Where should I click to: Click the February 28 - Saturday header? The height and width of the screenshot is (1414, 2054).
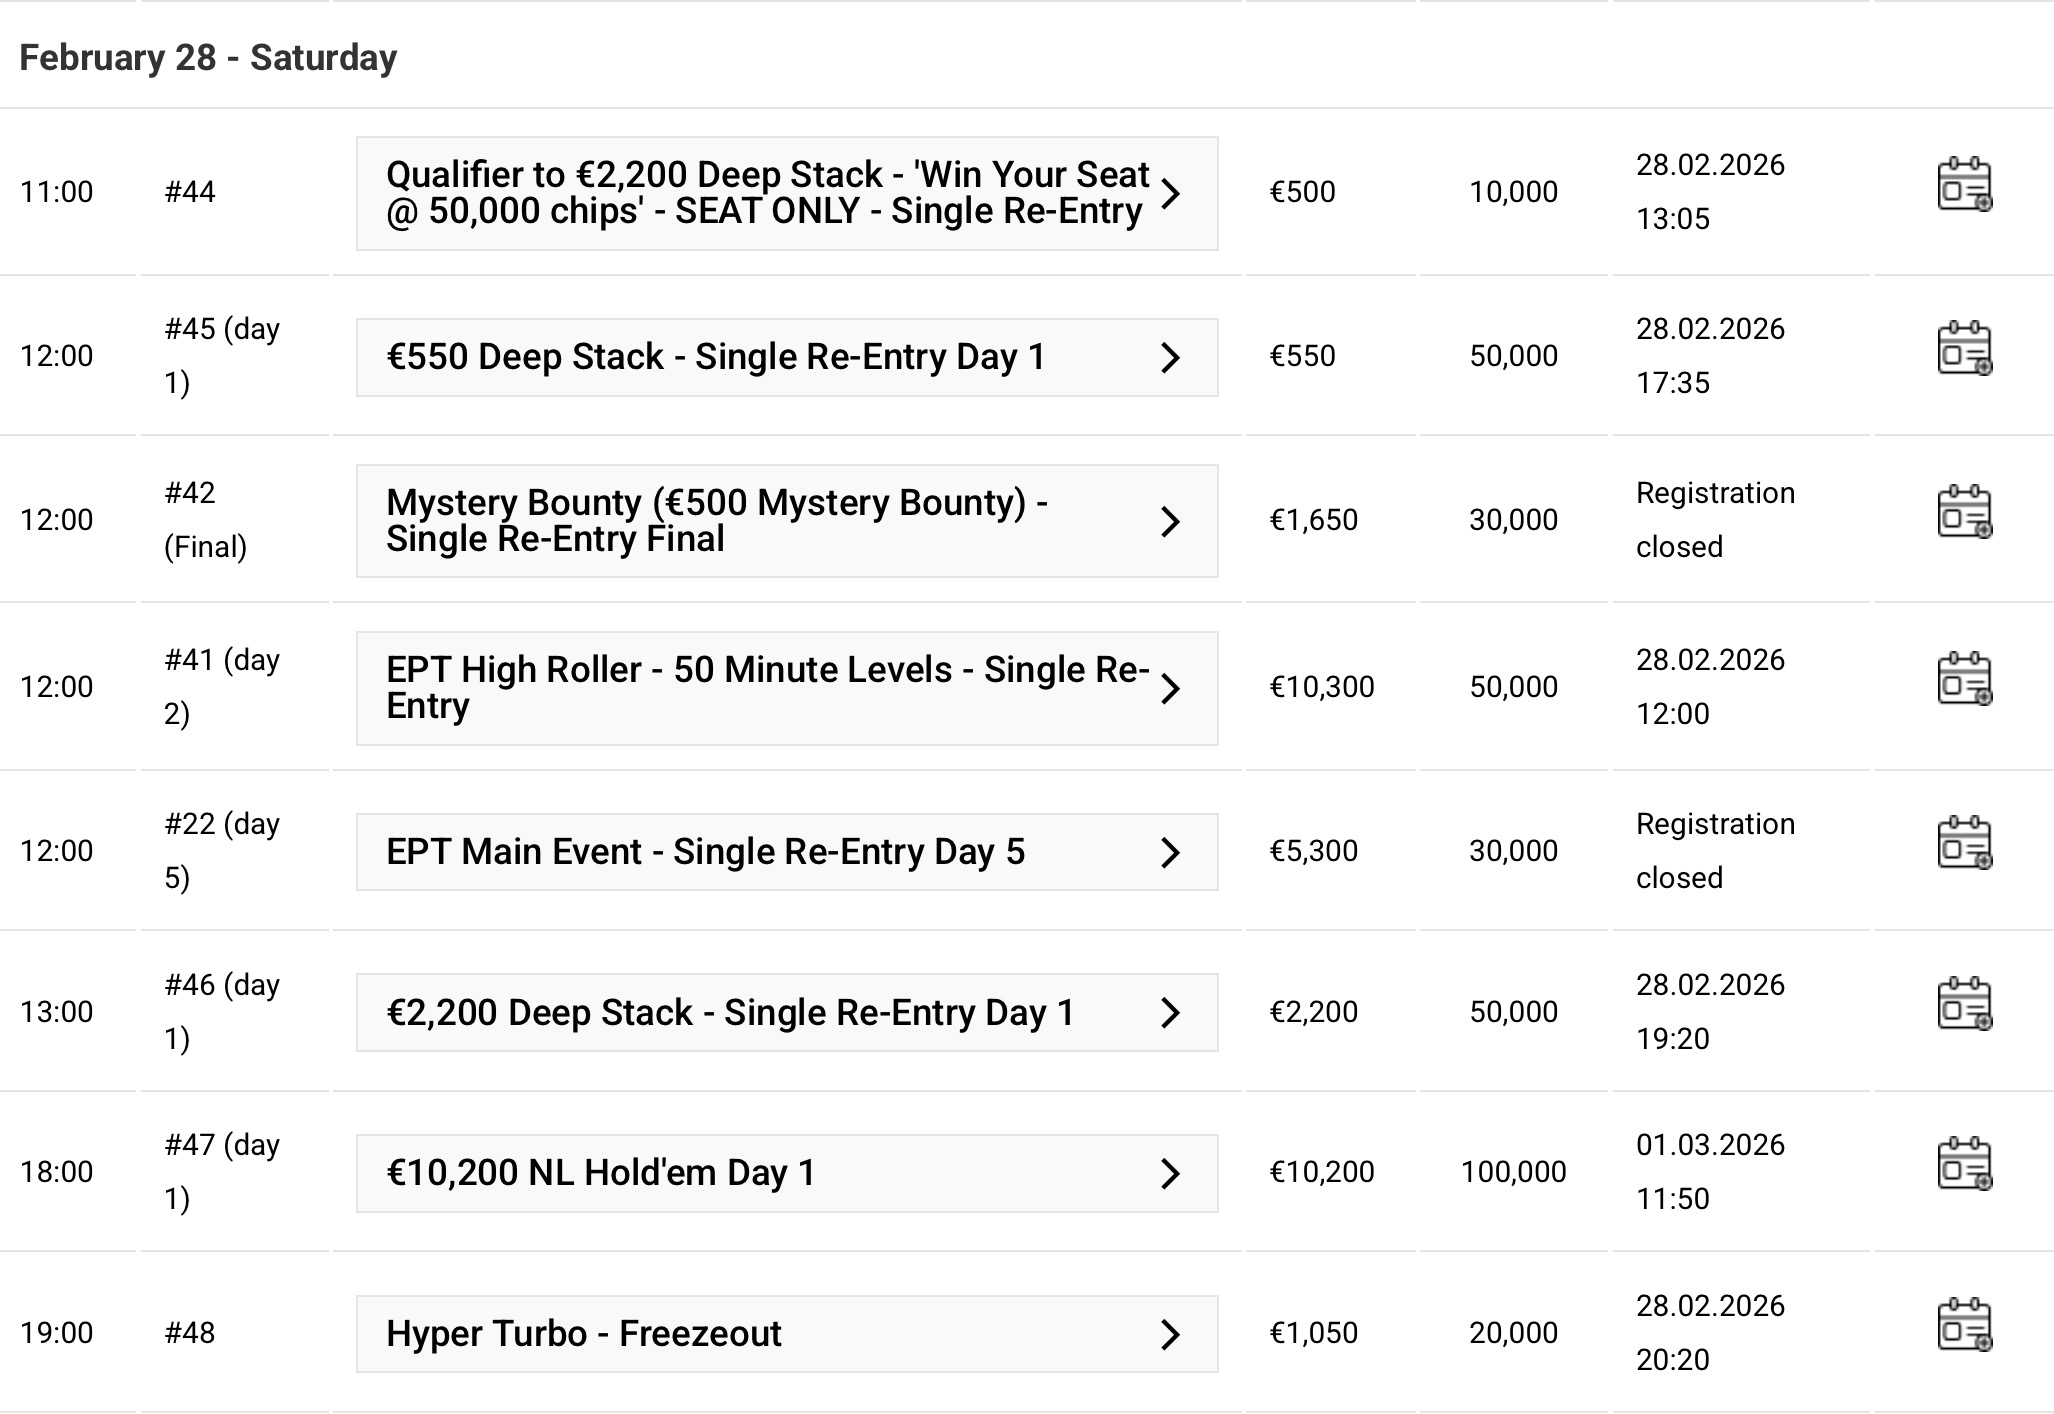pyautogui.click(x=208, y=58)
